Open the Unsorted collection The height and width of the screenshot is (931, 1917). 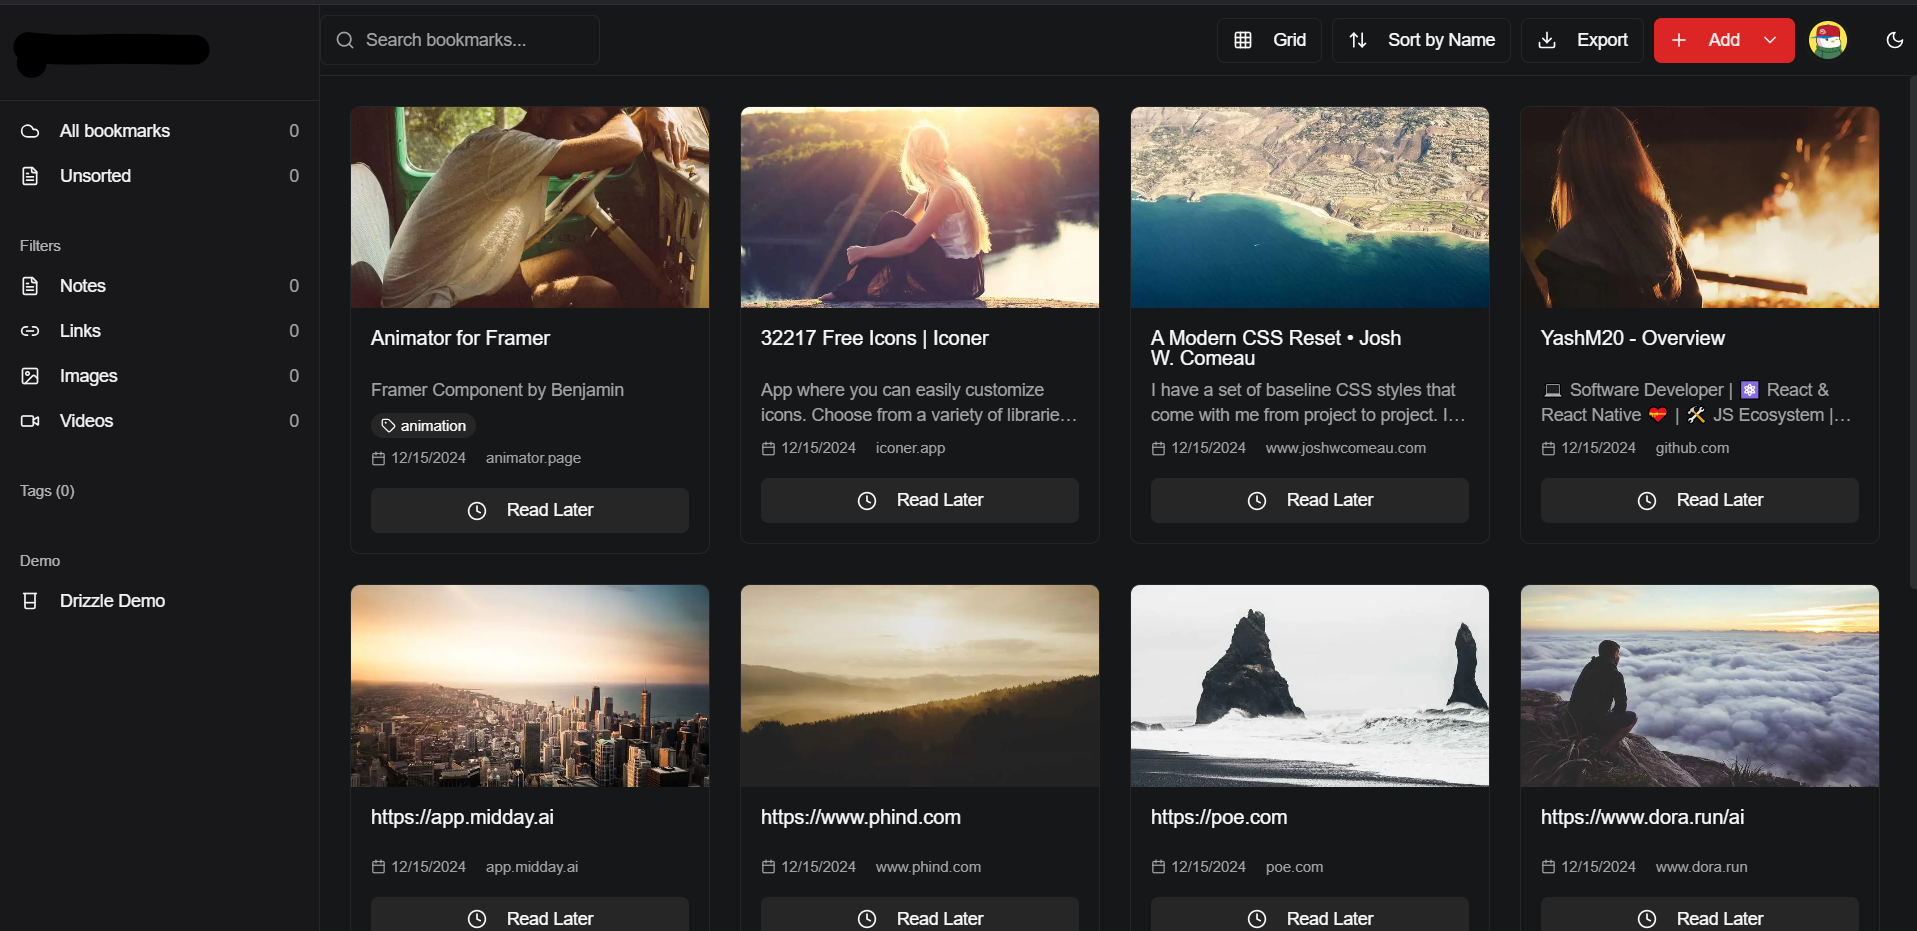pos(160,176)
